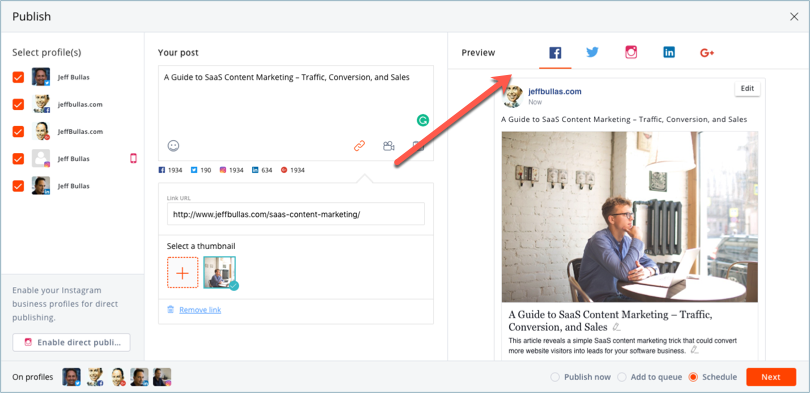Click the LinkedIn-badged avatar in On profiles bar
This screenshot has height=393, width=810.
pyautogui.click(x=139, y=377)
